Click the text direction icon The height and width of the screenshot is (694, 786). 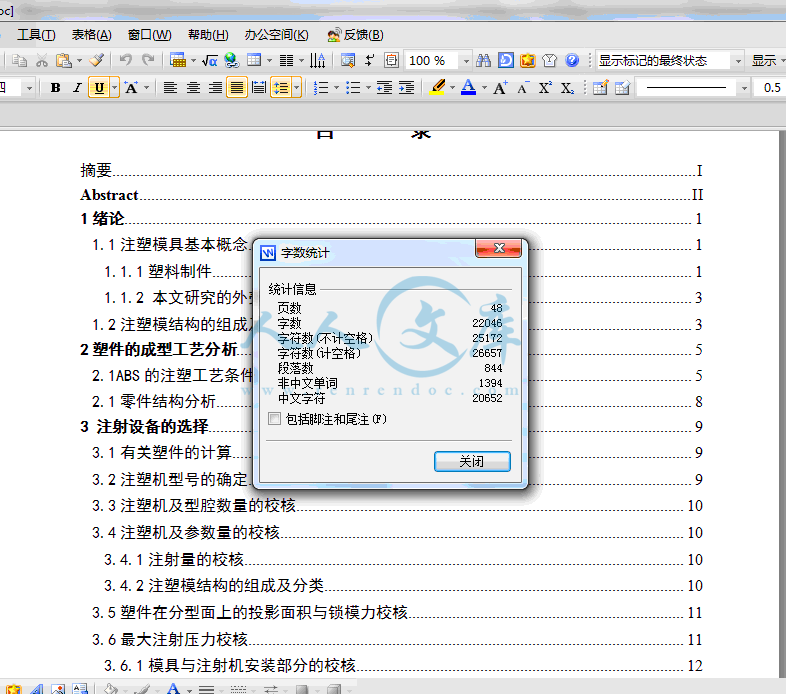[318, 61]
